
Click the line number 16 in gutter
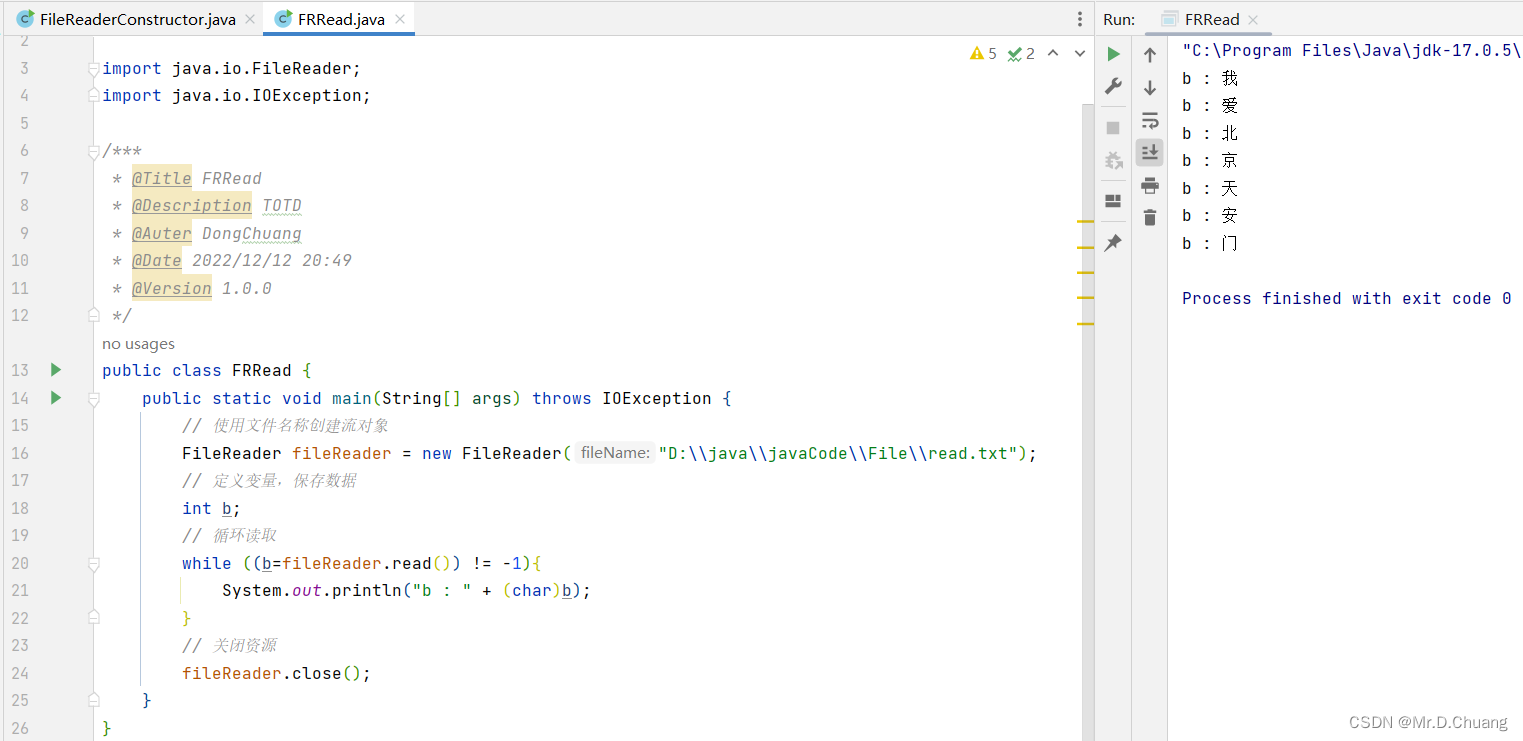click(x=20, y=453)
